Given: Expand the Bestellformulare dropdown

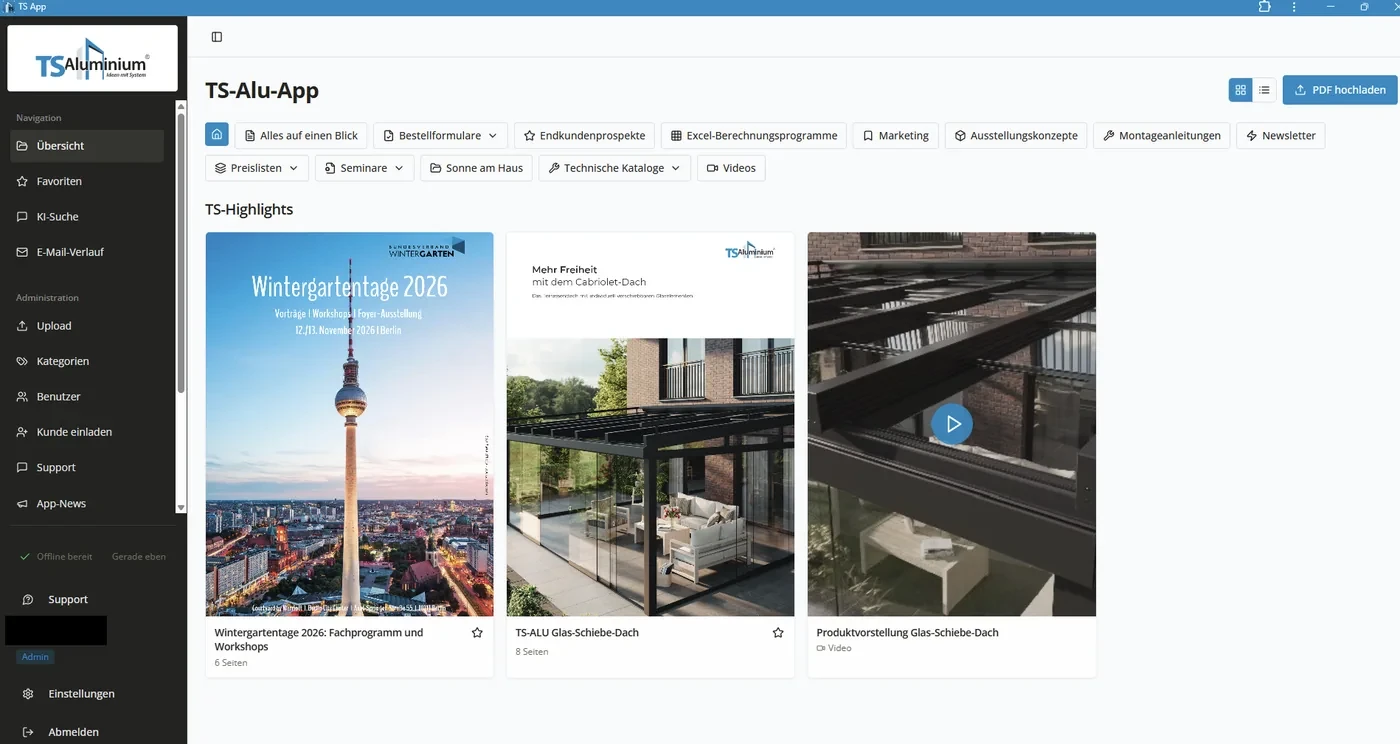Looking at the screenshot, I should click(x=440, y=135).
